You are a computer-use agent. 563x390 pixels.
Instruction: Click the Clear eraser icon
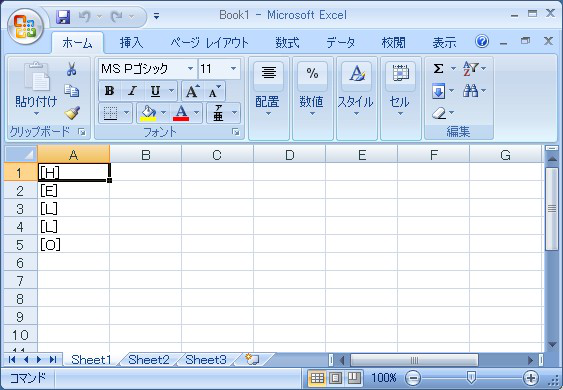[x=439, y=113]
